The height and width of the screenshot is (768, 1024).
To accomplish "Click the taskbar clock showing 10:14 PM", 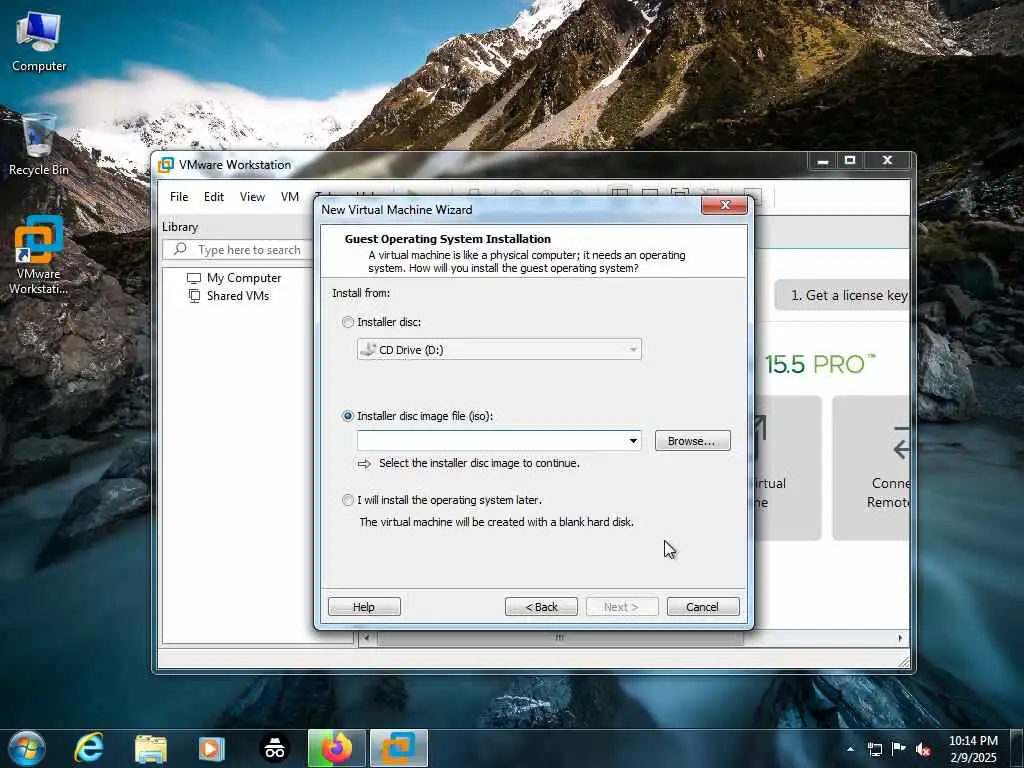I will (973, 749).
